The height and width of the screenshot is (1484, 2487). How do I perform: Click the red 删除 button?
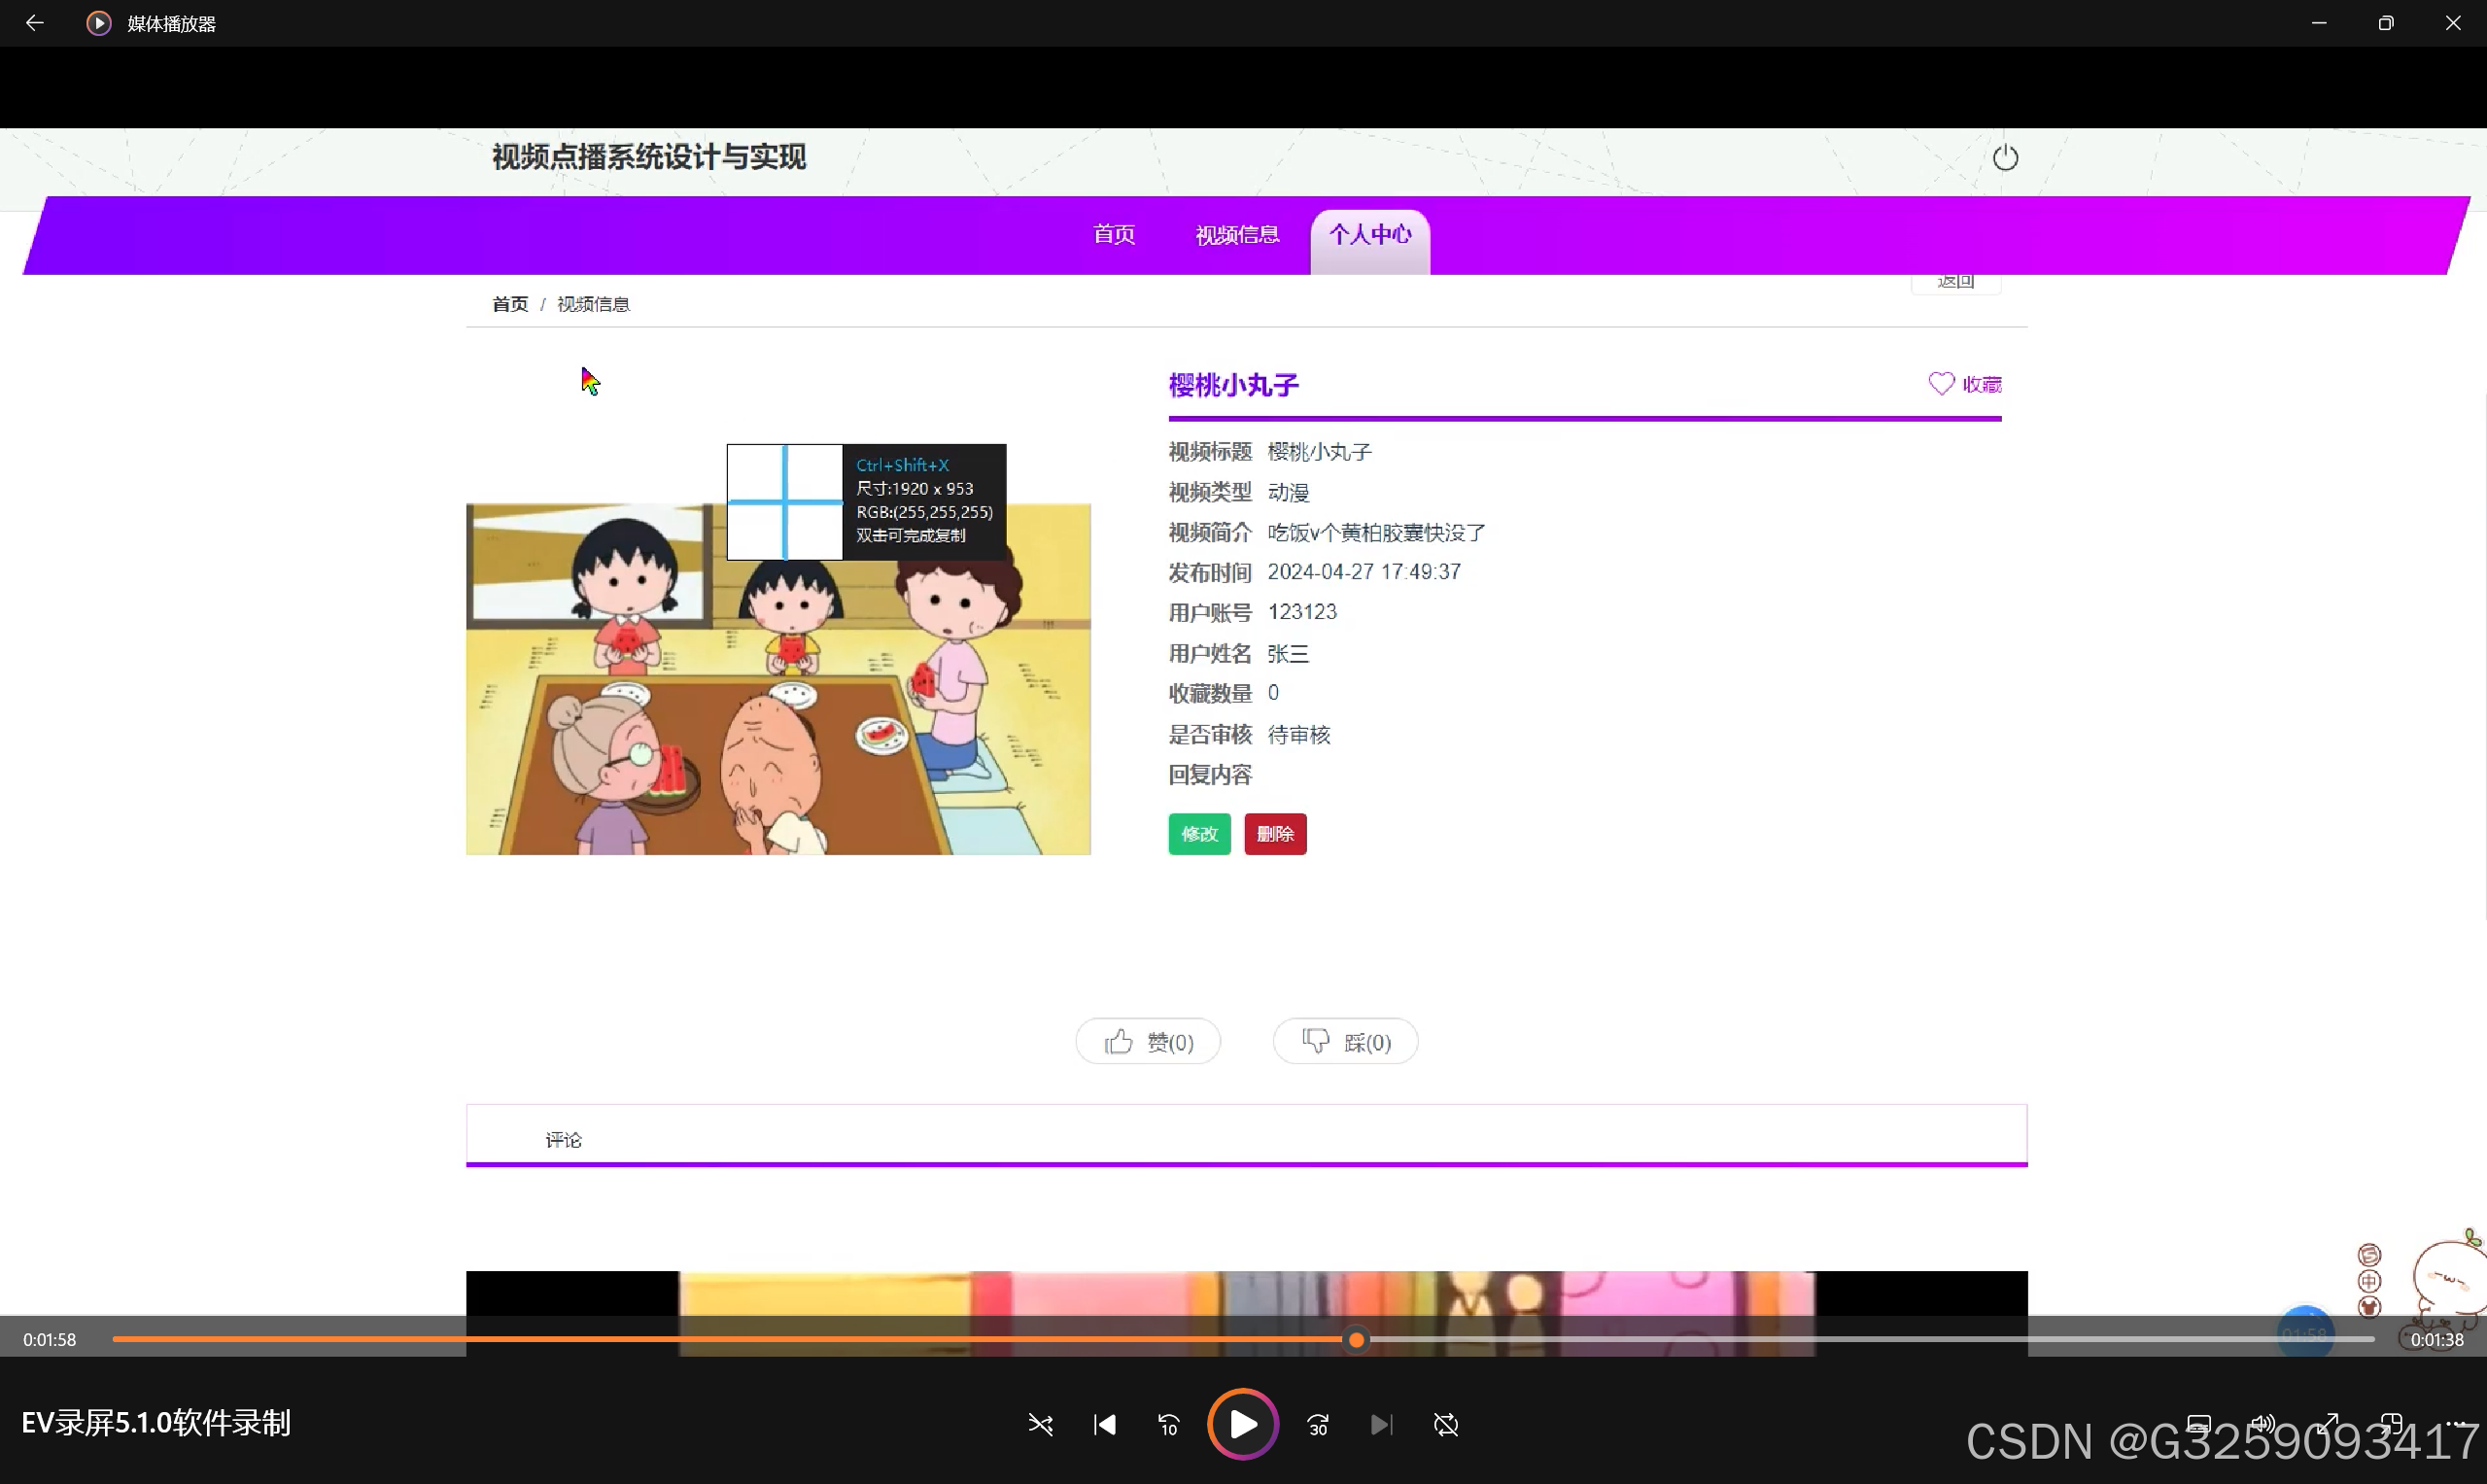1275,834
